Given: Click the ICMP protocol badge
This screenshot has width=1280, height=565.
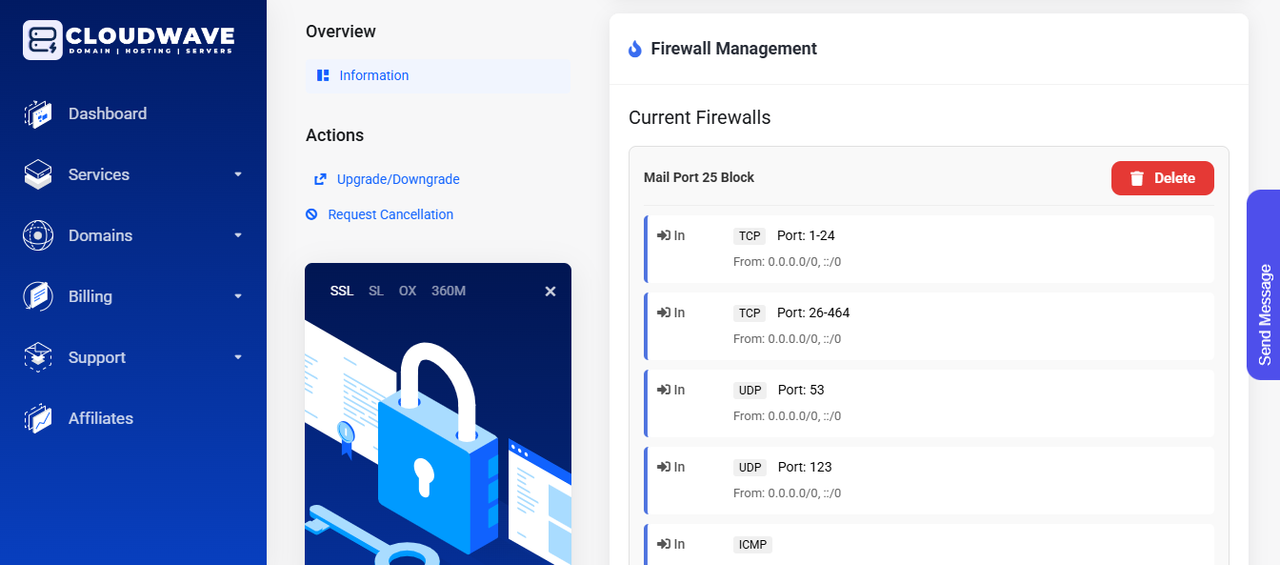Looking at the screenshot, I should pyautogui.click(x=753, y=544).
